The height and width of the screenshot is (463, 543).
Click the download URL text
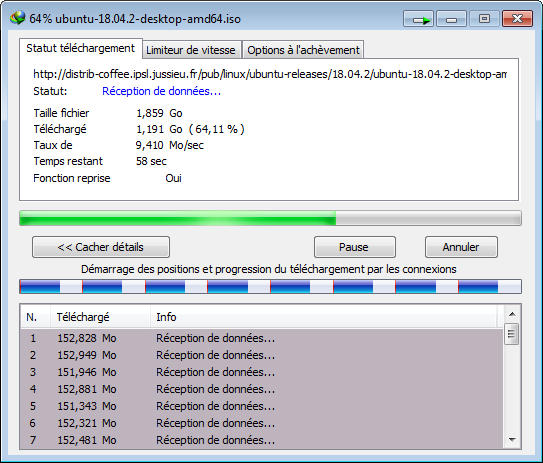point(270,74)
